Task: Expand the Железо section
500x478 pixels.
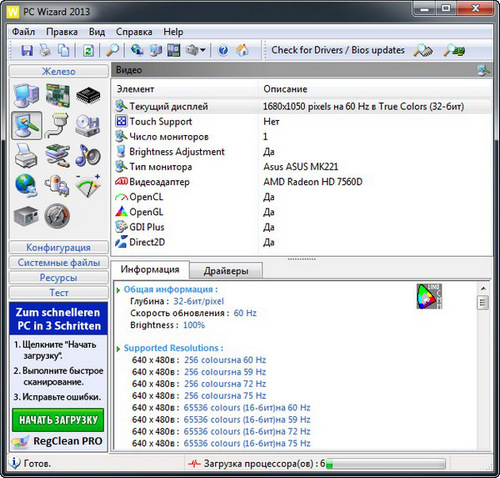Action: [x=59, y=71]
